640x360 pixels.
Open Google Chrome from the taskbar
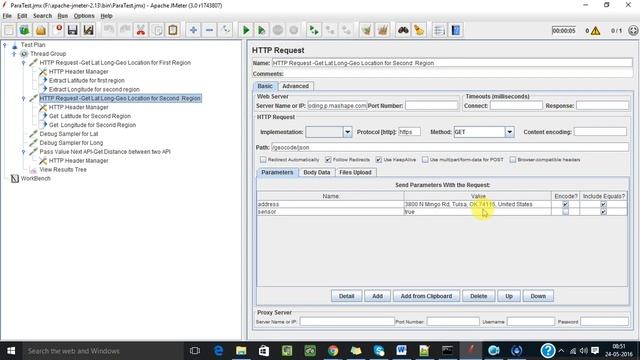coord(333,351)
